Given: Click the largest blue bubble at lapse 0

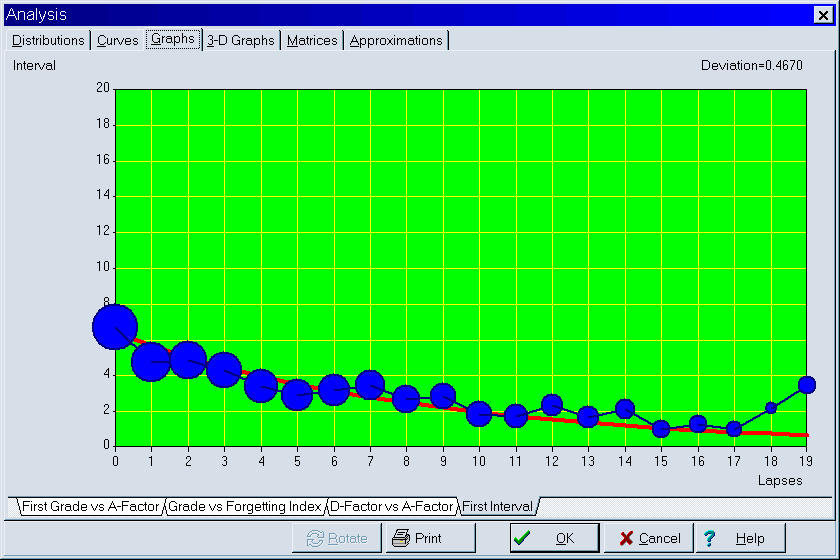Looking at the screenshot, I should (x=115, y=327).
